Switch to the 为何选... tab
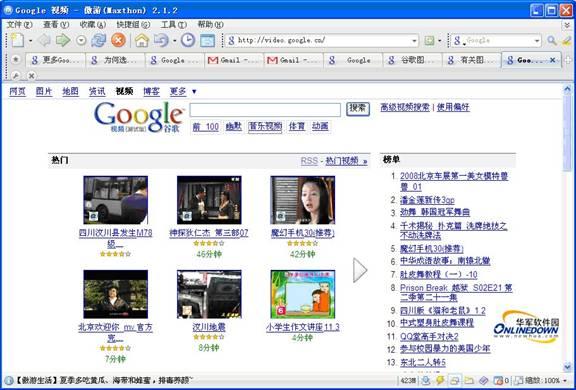 click(115, 60)
